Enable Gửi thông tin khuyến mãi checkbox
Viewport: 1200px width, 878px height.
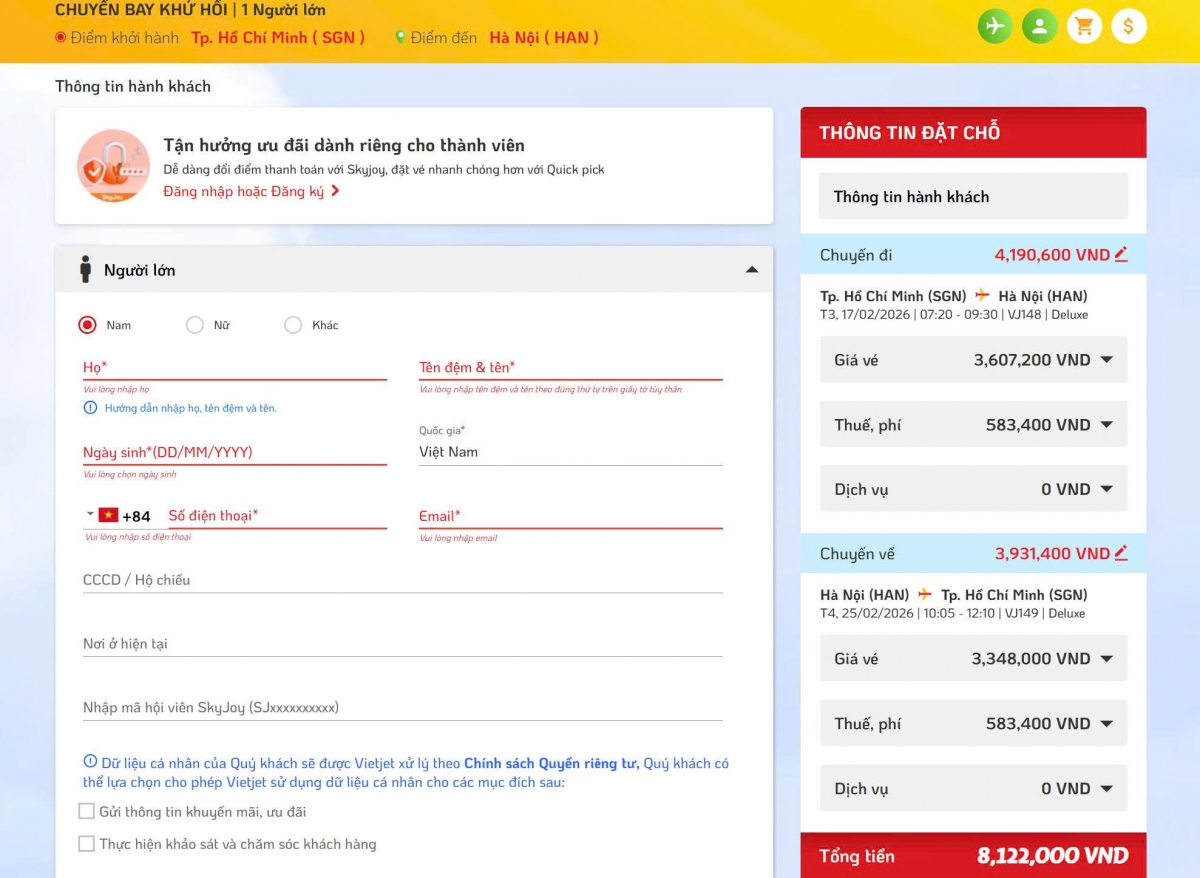pos(87,811)
